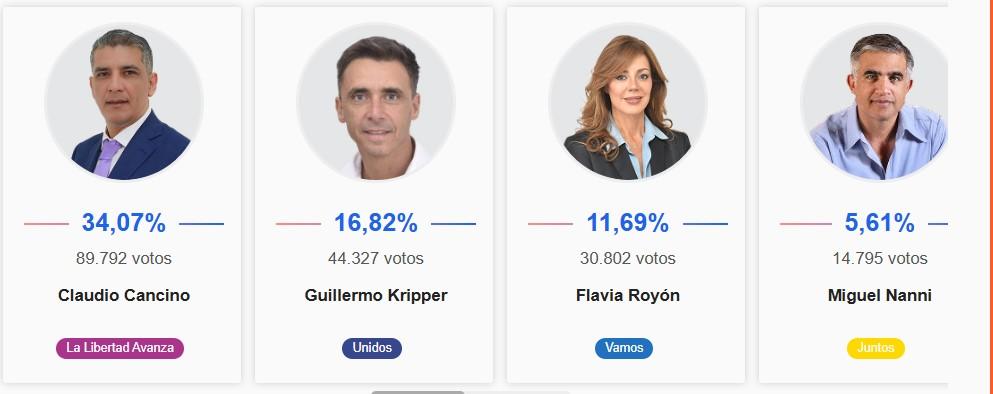The width and height of the screenshot is (993, 394).
Task: Click the horizontal scrollbar thumb below the cards
Action: click(417, 392)
